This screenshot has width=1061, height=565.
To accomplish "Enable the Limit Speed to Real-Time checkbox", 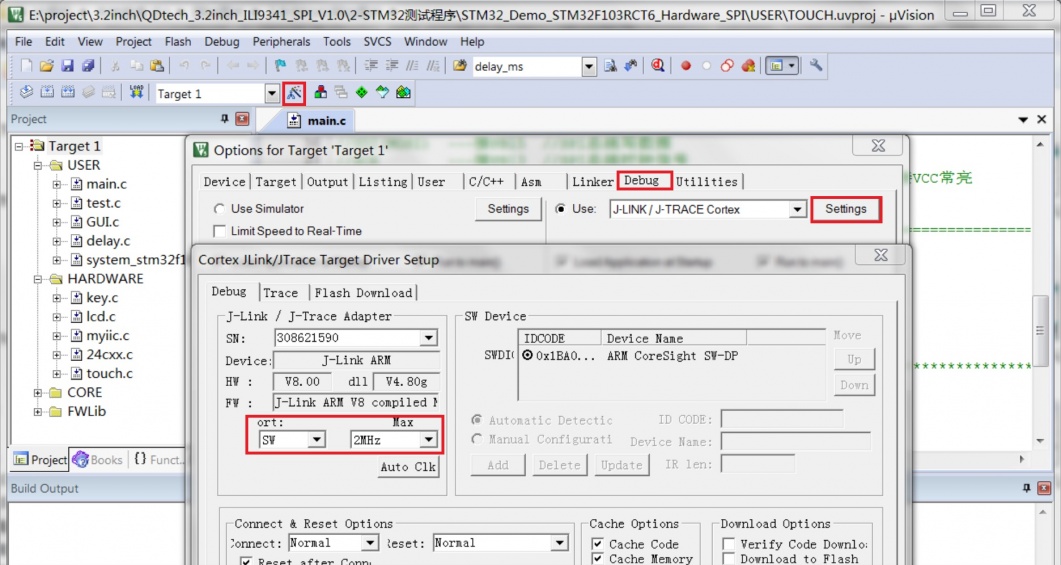I will [x=220, y=231].
